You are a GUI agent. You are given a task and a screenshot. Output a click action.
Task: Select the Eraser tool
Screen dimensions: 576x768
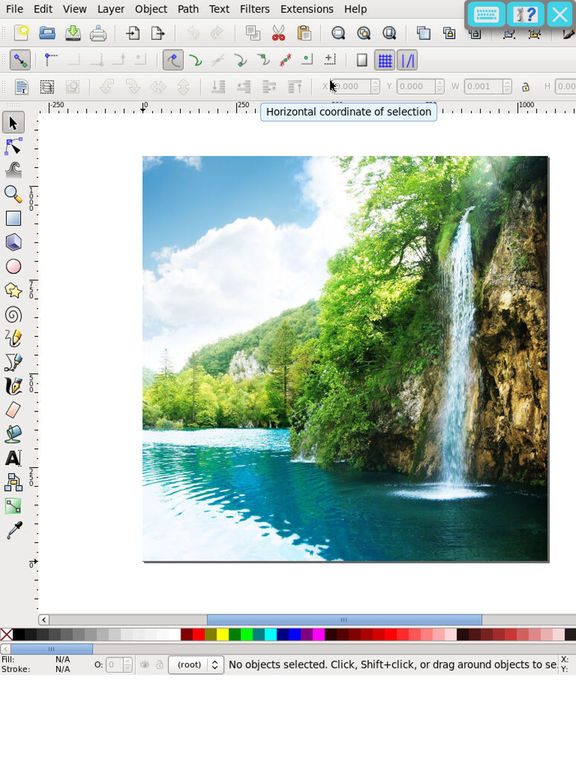13,410
